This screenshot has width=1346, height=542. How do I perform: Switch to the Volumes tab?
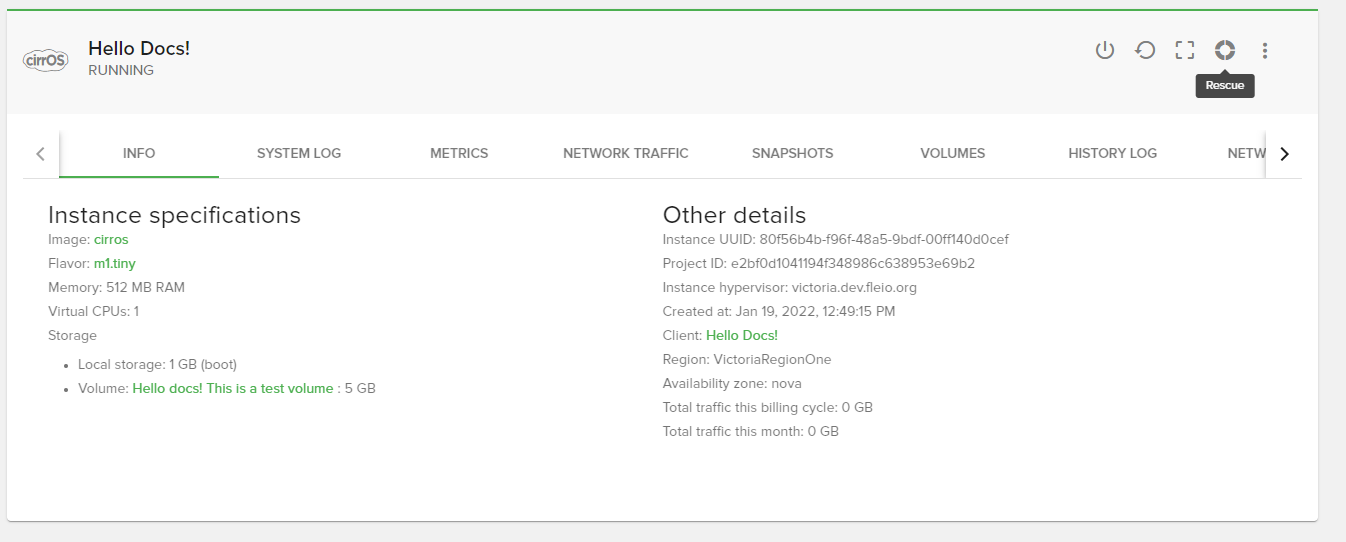click(952, 153)
